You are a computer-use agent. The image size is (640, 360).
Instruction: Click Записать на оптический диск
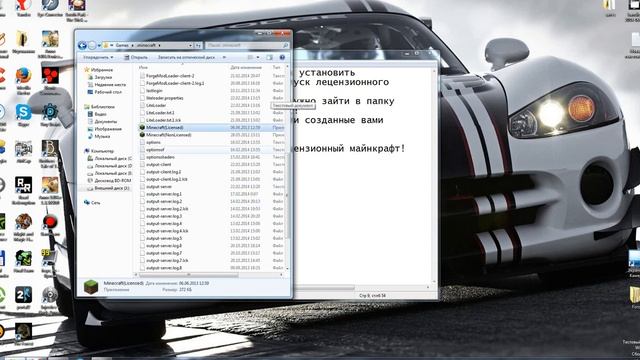coord(186,58)
